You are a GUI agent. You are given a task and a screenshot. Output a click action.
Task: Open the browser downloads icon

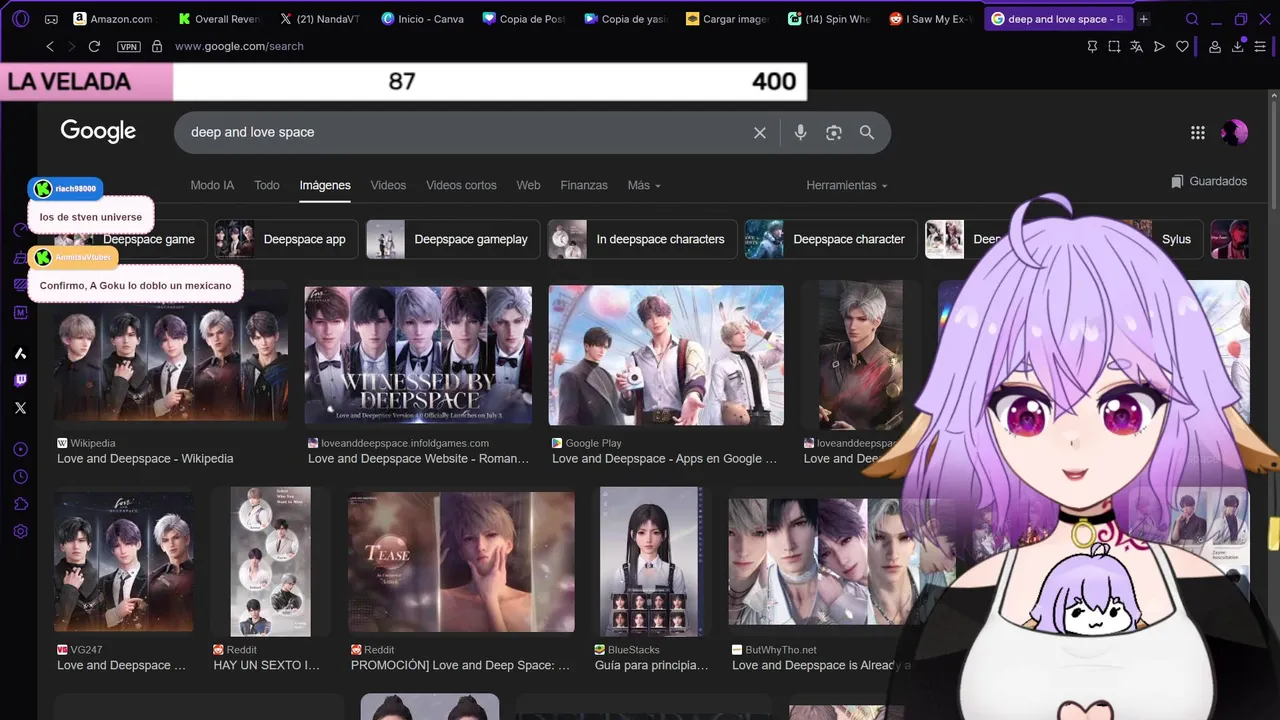(1238, 46)
